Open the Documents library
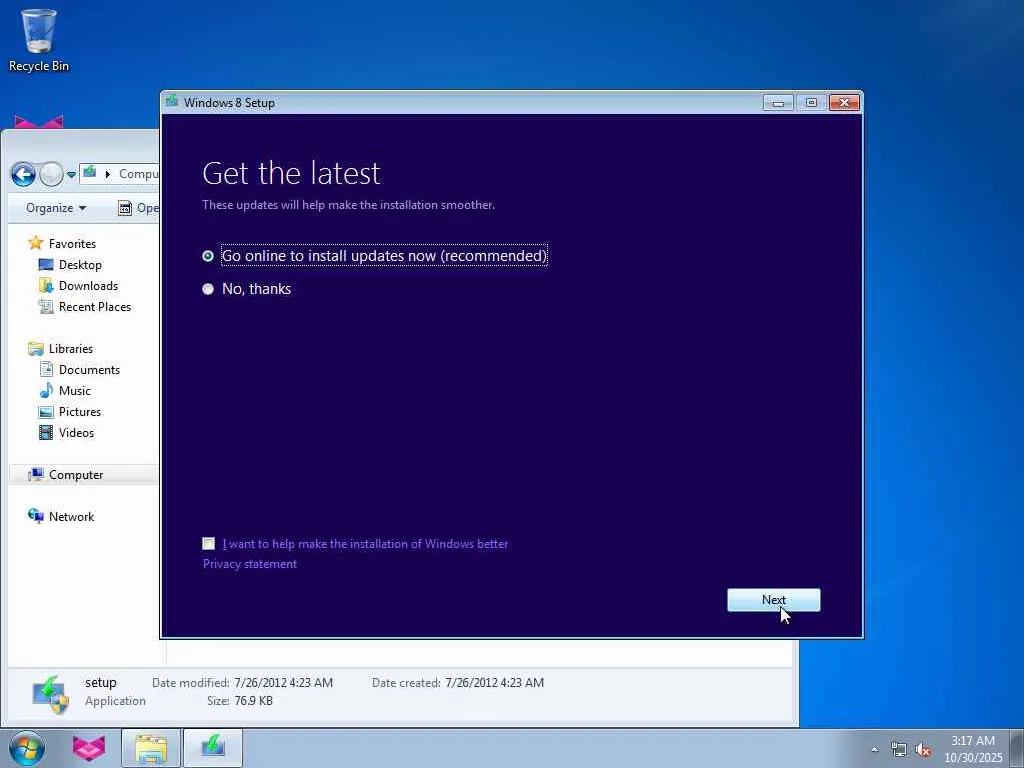 point(89,370)
